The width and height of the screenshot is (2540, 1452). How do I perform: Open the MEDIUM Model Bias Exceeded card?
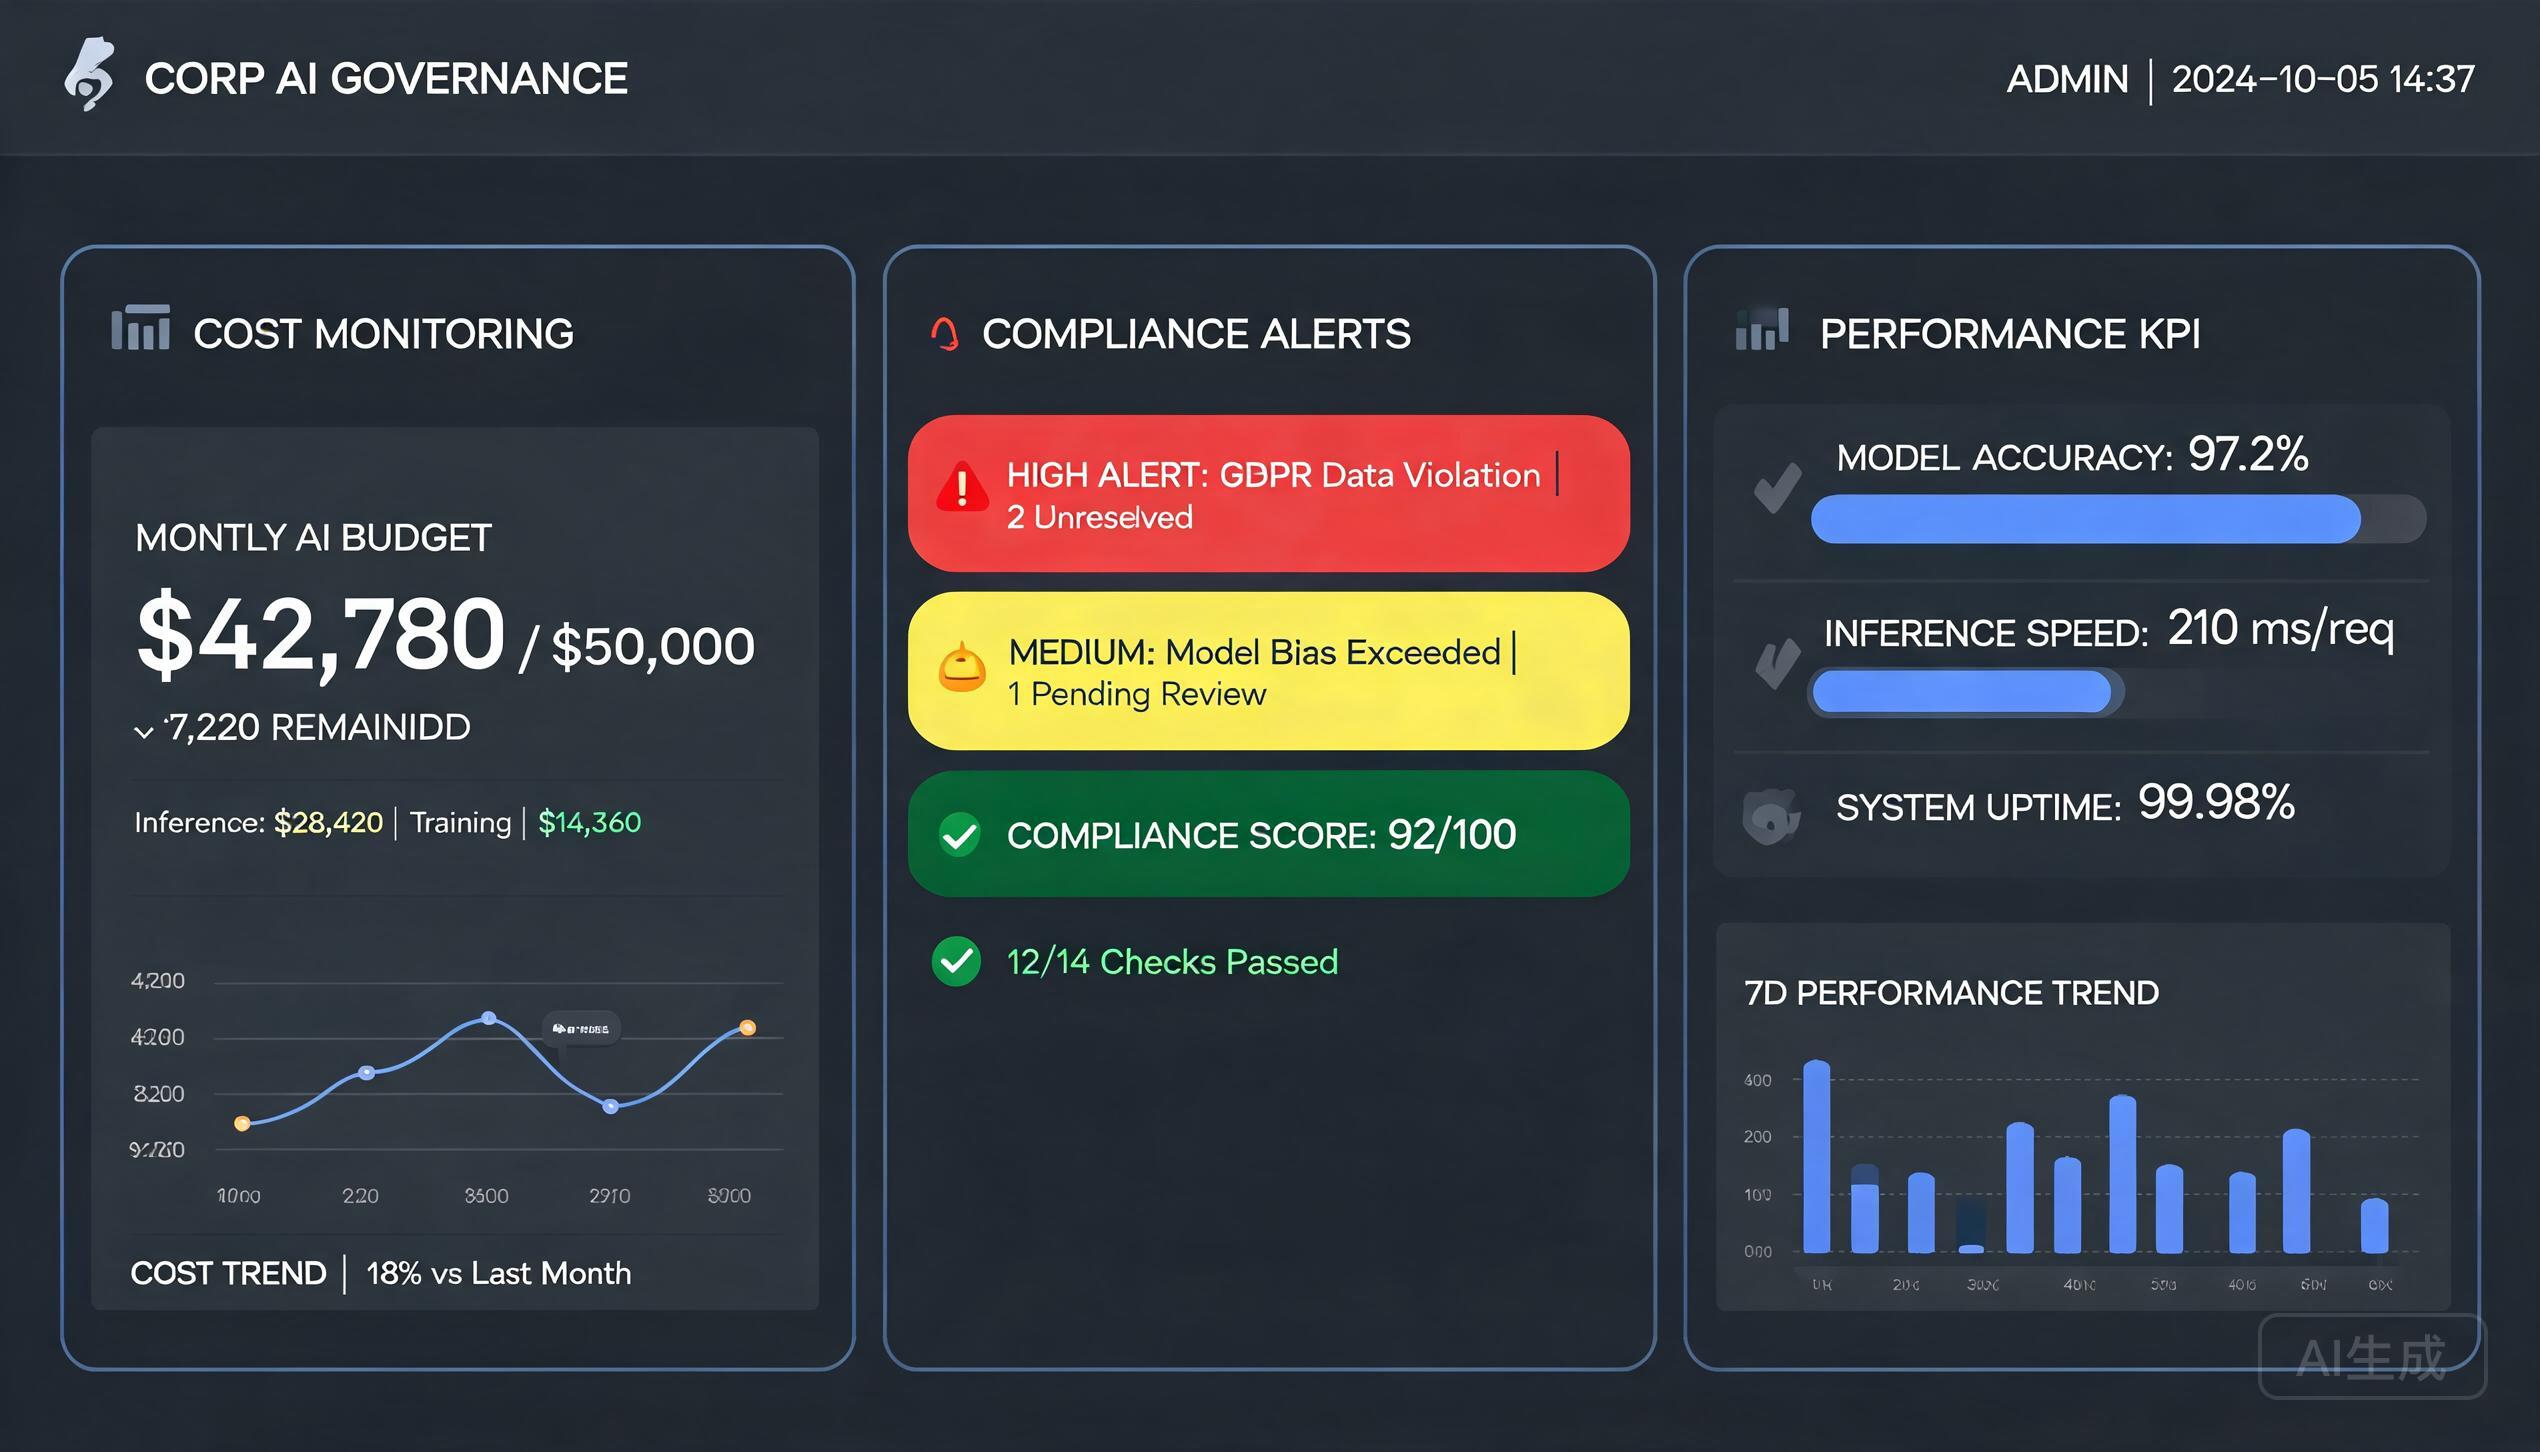click(1268, 671)
